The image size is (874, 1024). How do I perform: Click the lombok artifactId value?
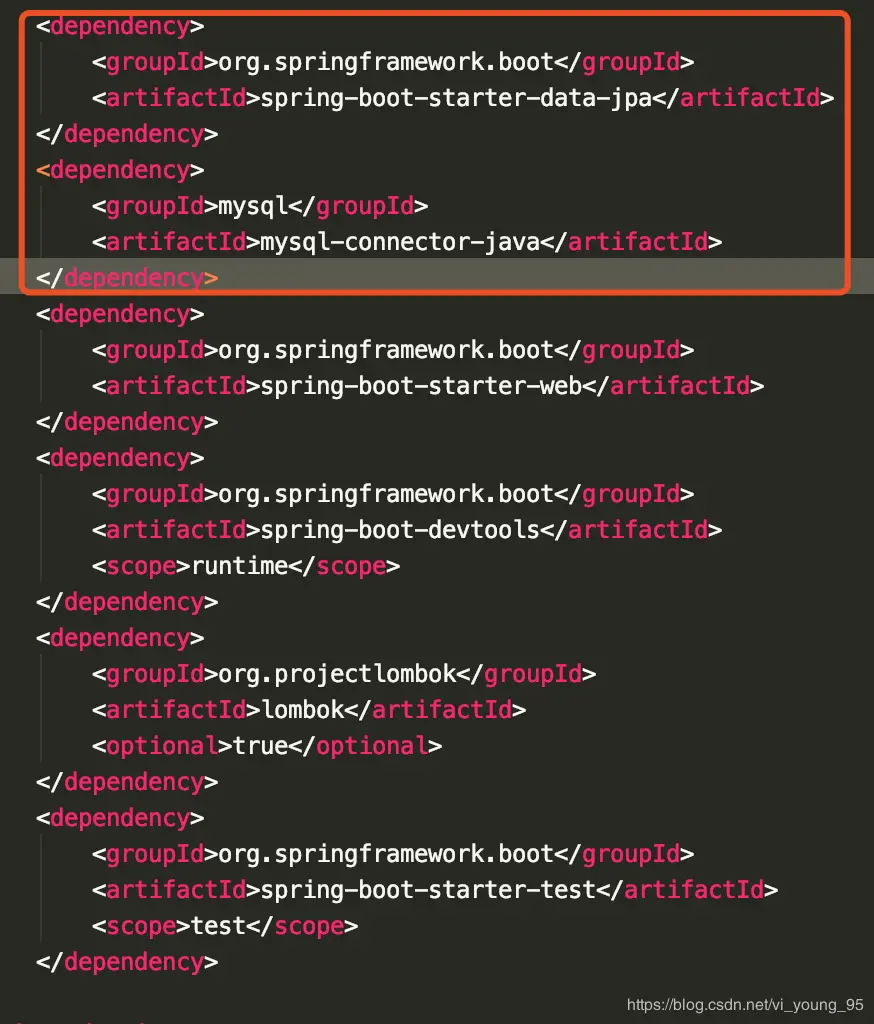(x=302, y=710)
